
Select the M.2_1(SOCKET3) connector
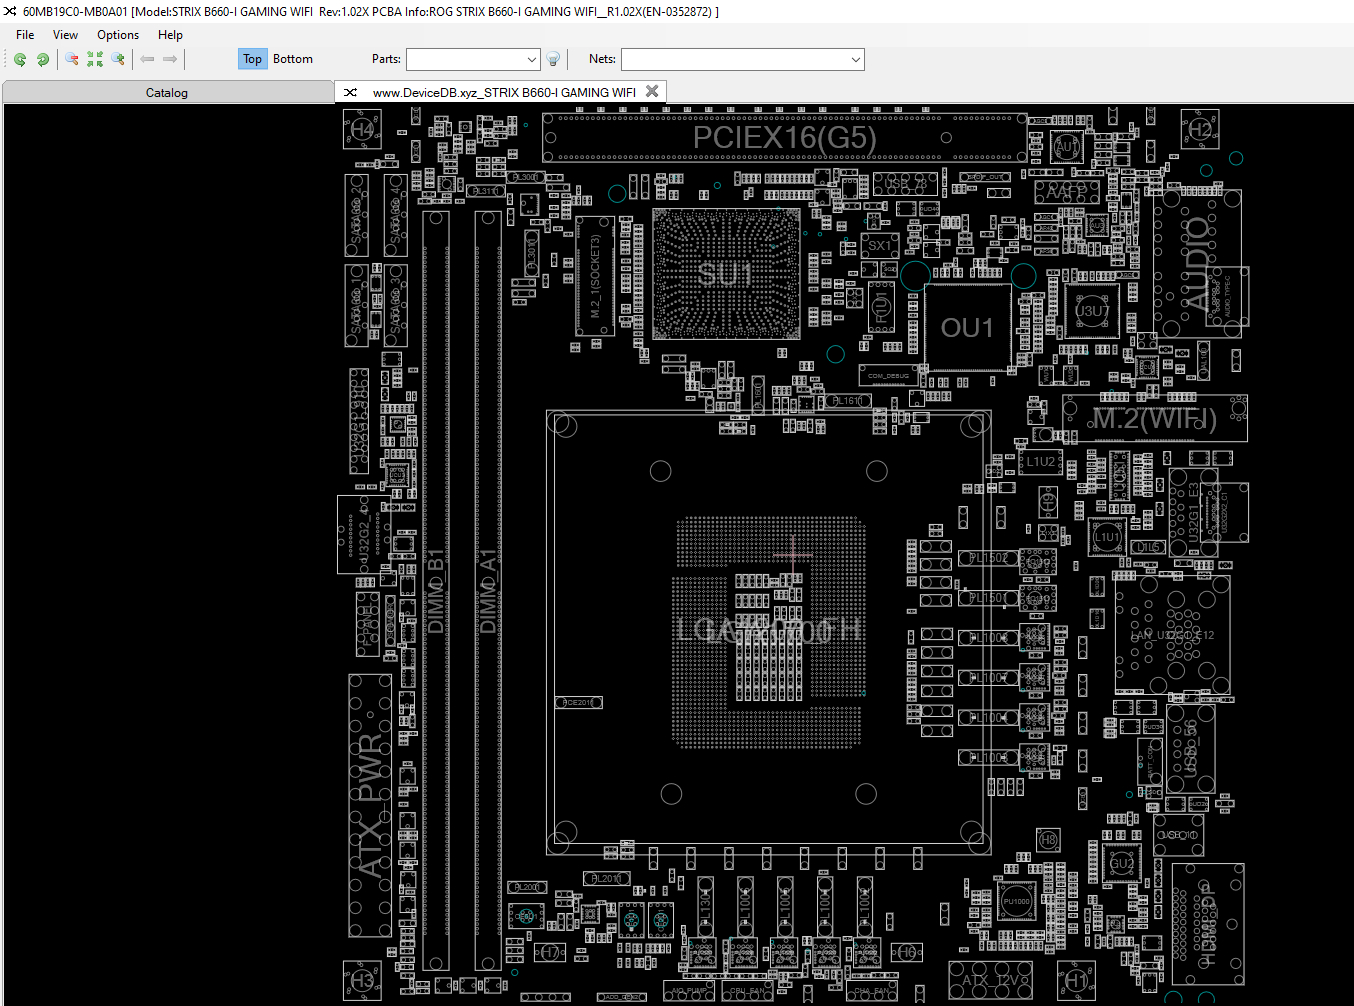pyautogui.click(x=595, y=276)
